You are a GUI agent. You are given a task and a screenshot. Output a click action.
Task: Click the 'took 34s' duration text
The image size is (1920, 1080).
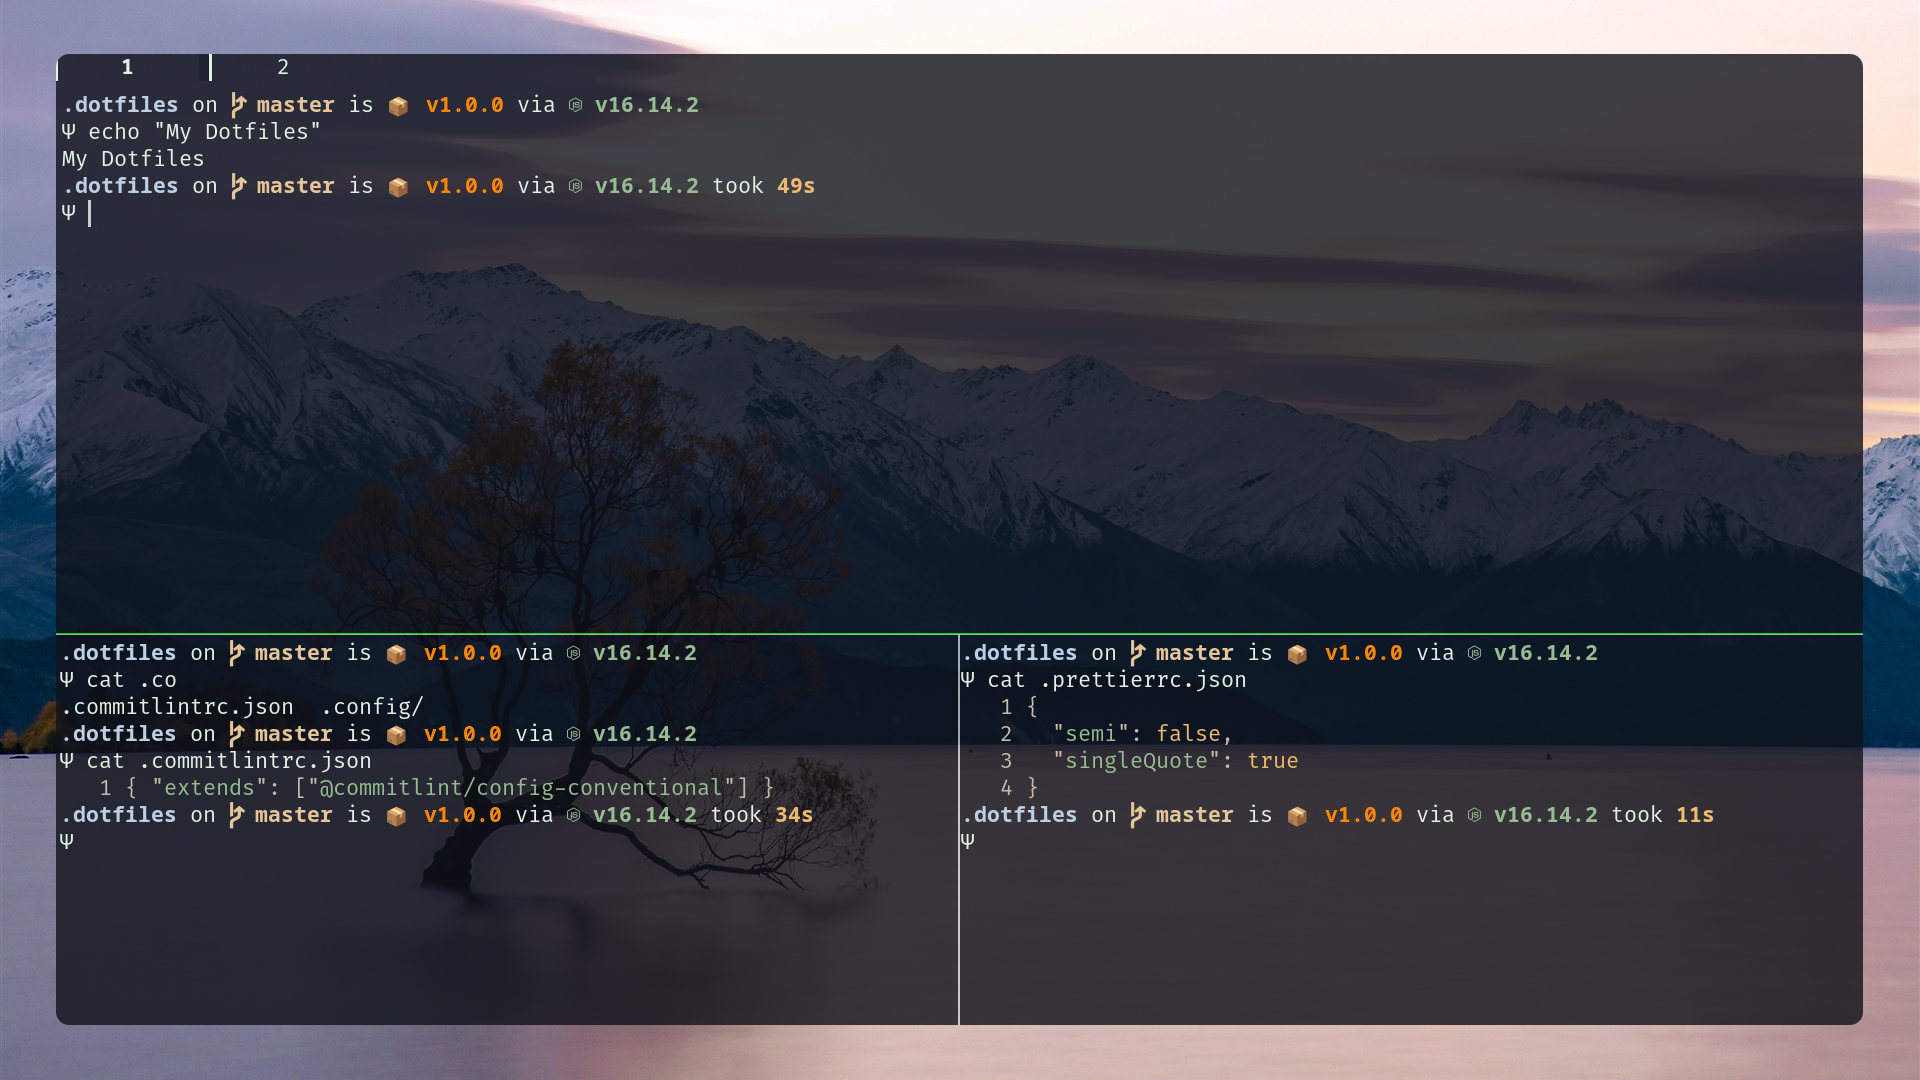point(762,815)
